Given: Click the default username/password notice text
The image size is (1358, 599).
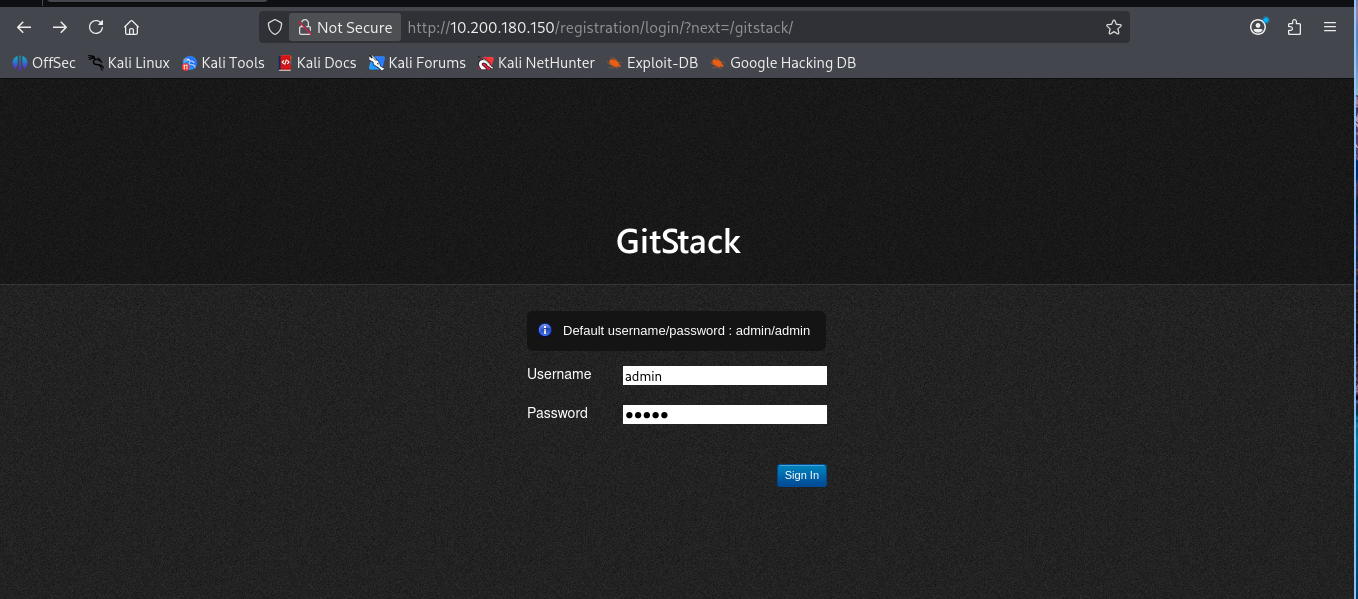Looking at the screenshot, I should (x=686, y=330).
